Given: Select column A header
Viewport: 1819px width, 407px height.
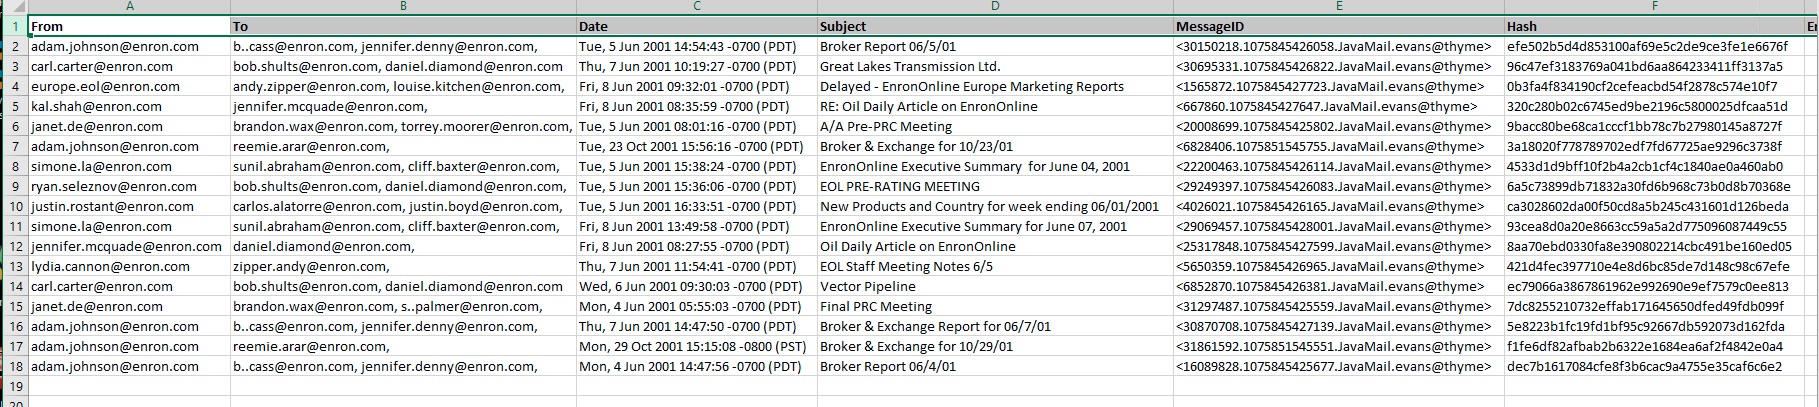Looking at the screenshot, I should [x=129, y=6].
